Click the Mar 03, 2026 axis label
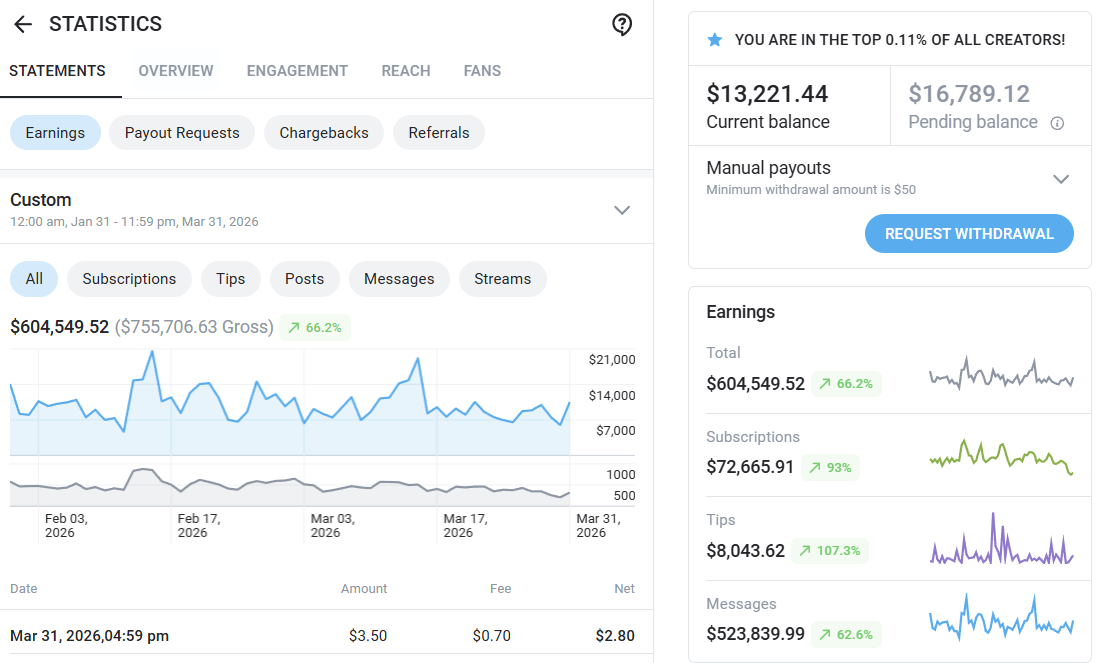 coord(332,525)
